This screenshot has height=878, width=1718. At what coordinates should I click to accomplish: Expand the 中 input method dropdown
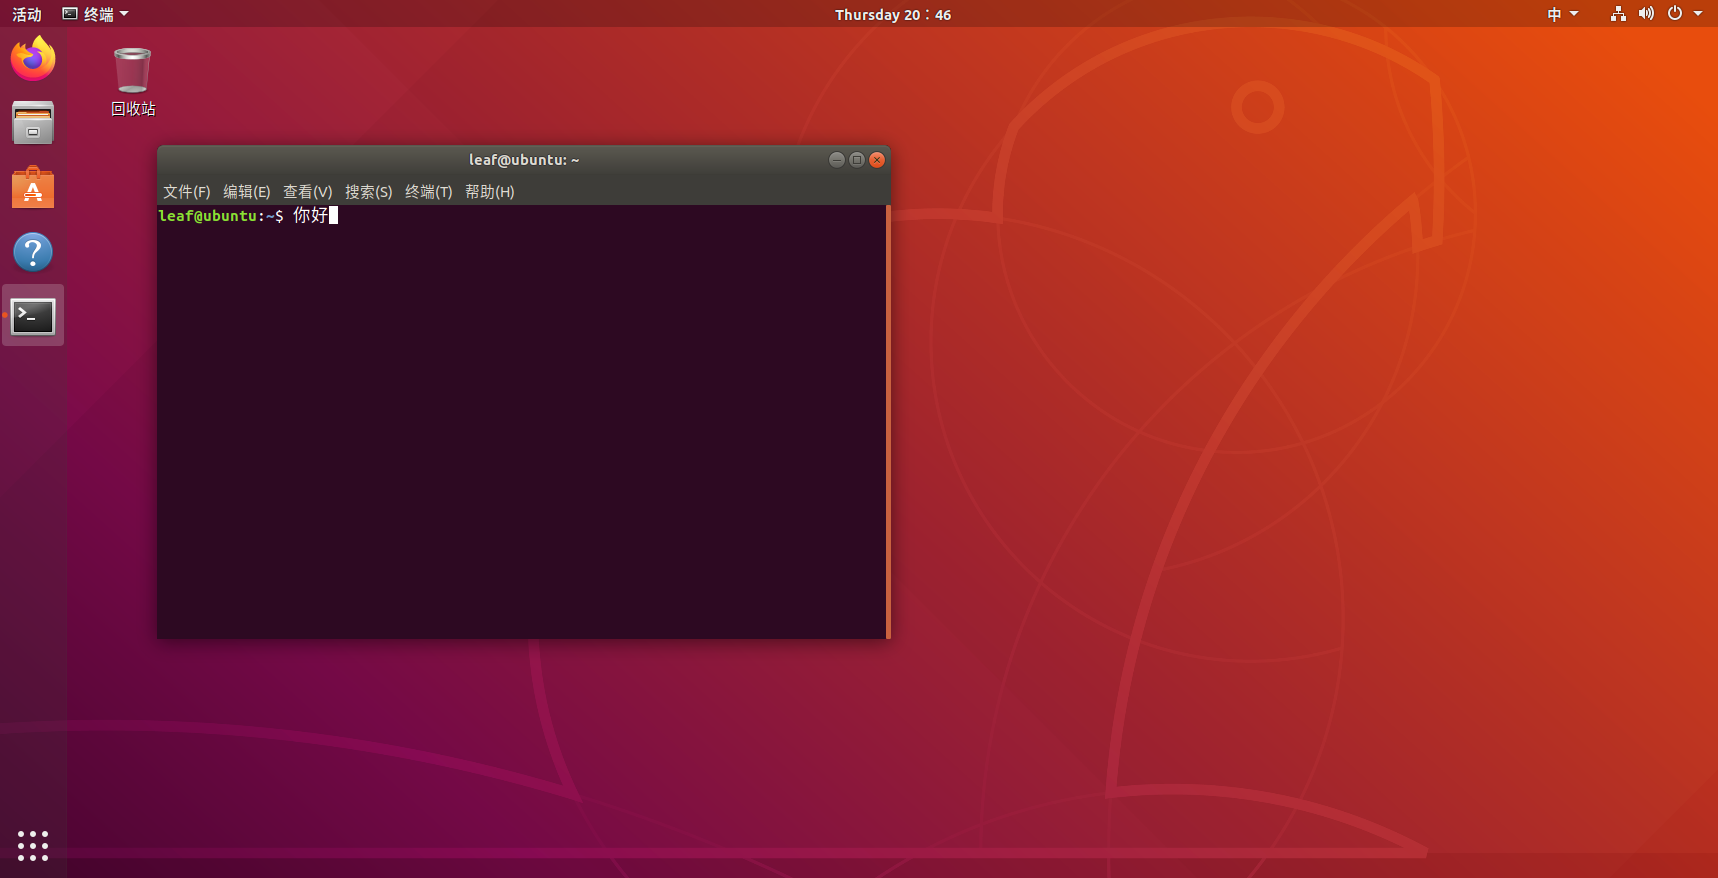tap(1562, 14)
